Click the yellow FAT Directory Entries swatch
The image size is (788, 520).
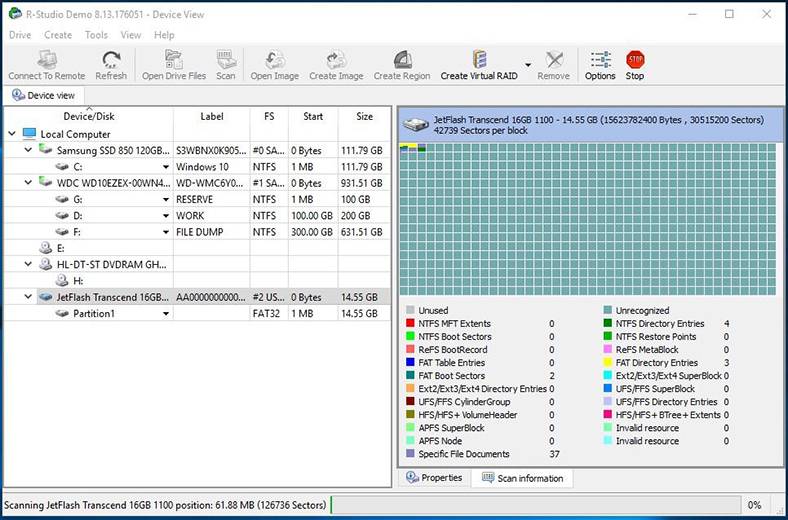608,362
